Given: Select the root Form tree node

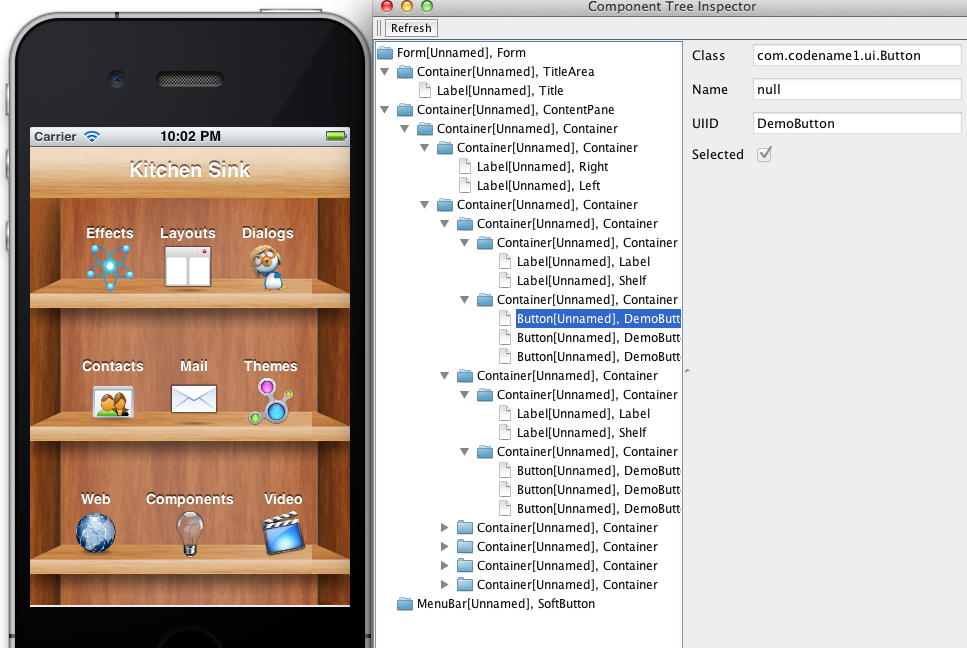Looking at the screenshot, I should click(x=460, y=53).
